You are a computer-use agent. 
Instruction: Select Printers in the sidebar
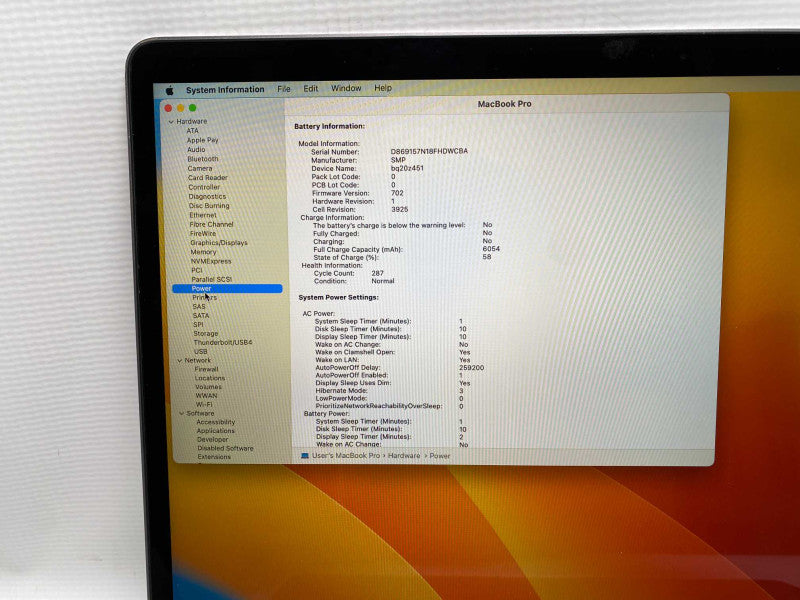click(205, 297)
